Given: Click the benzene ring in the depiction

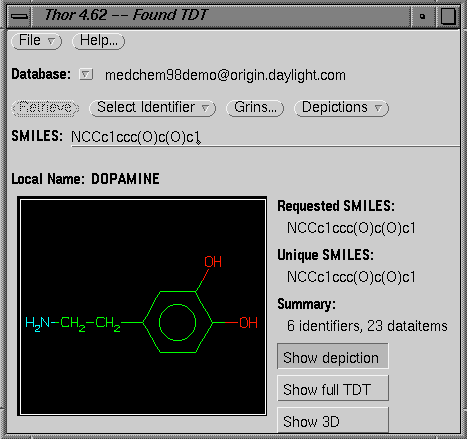Looking at the screenshot, I should coord(177,322).
